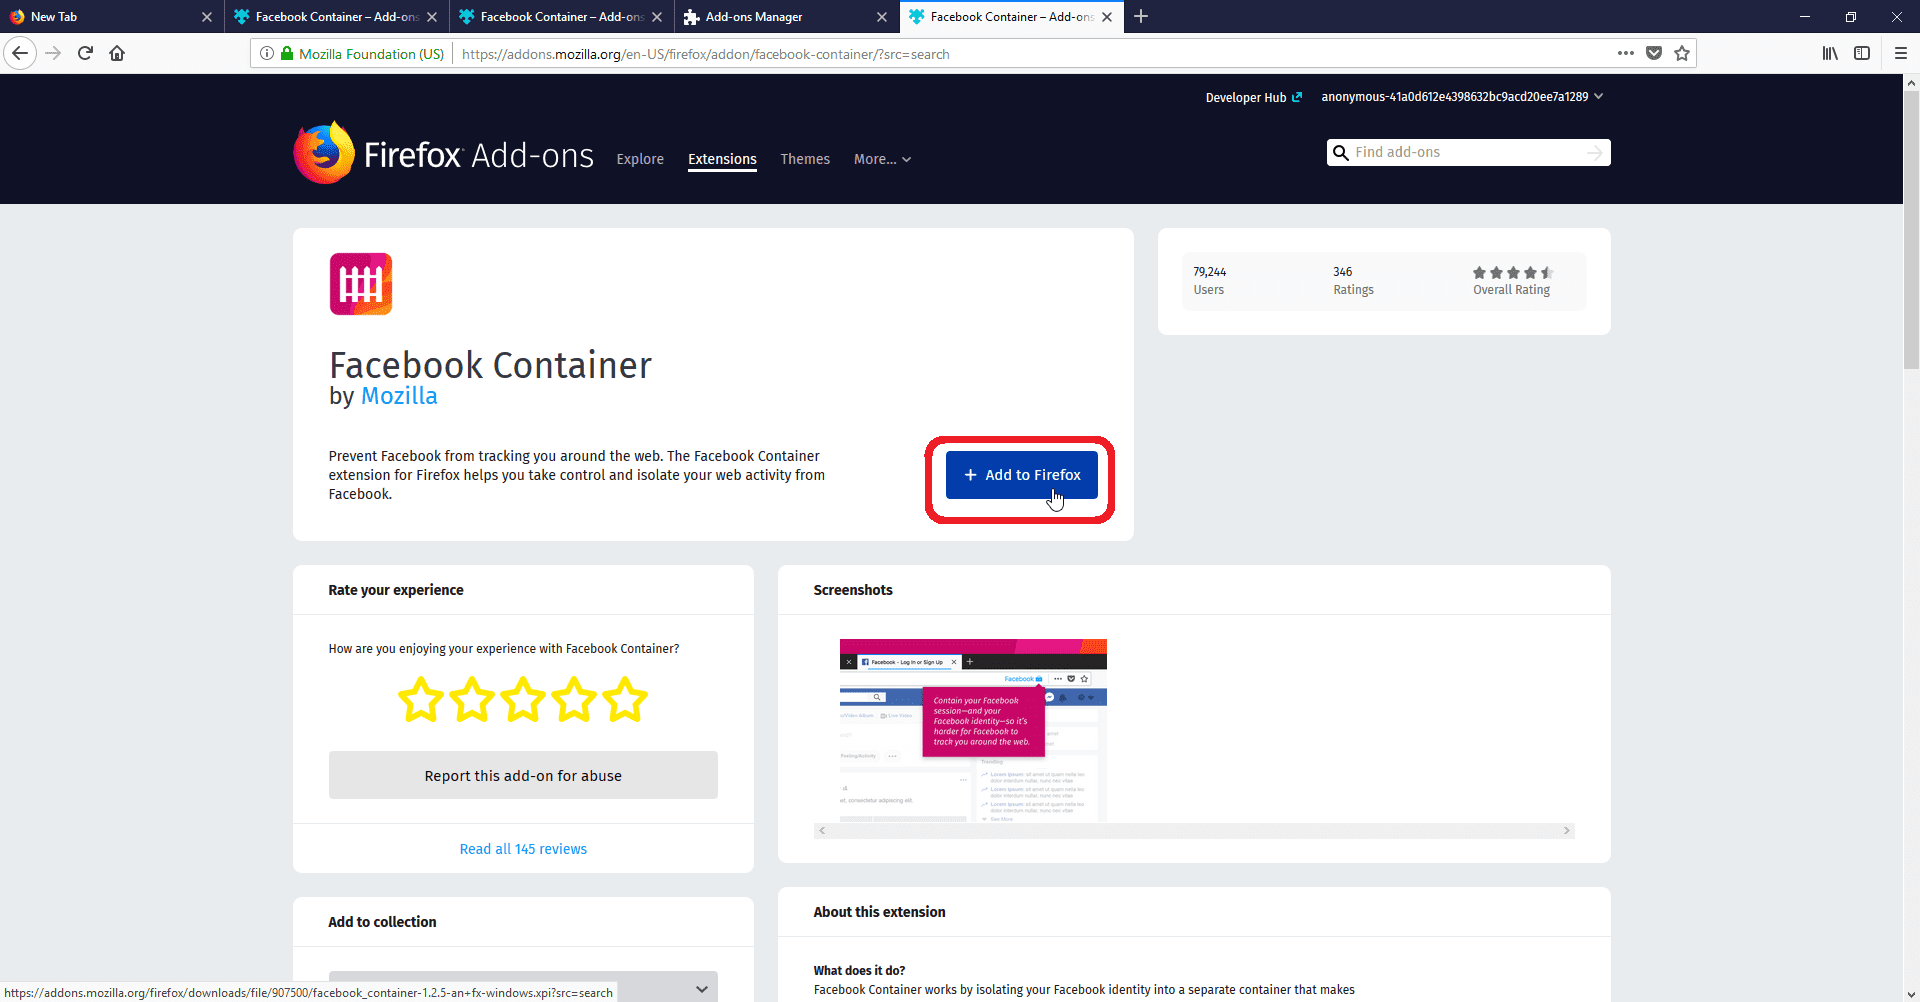Viewport: 1920px width, 1002px height.
Task: Close the Add-ons Manager tab
Action: (882, 17)
